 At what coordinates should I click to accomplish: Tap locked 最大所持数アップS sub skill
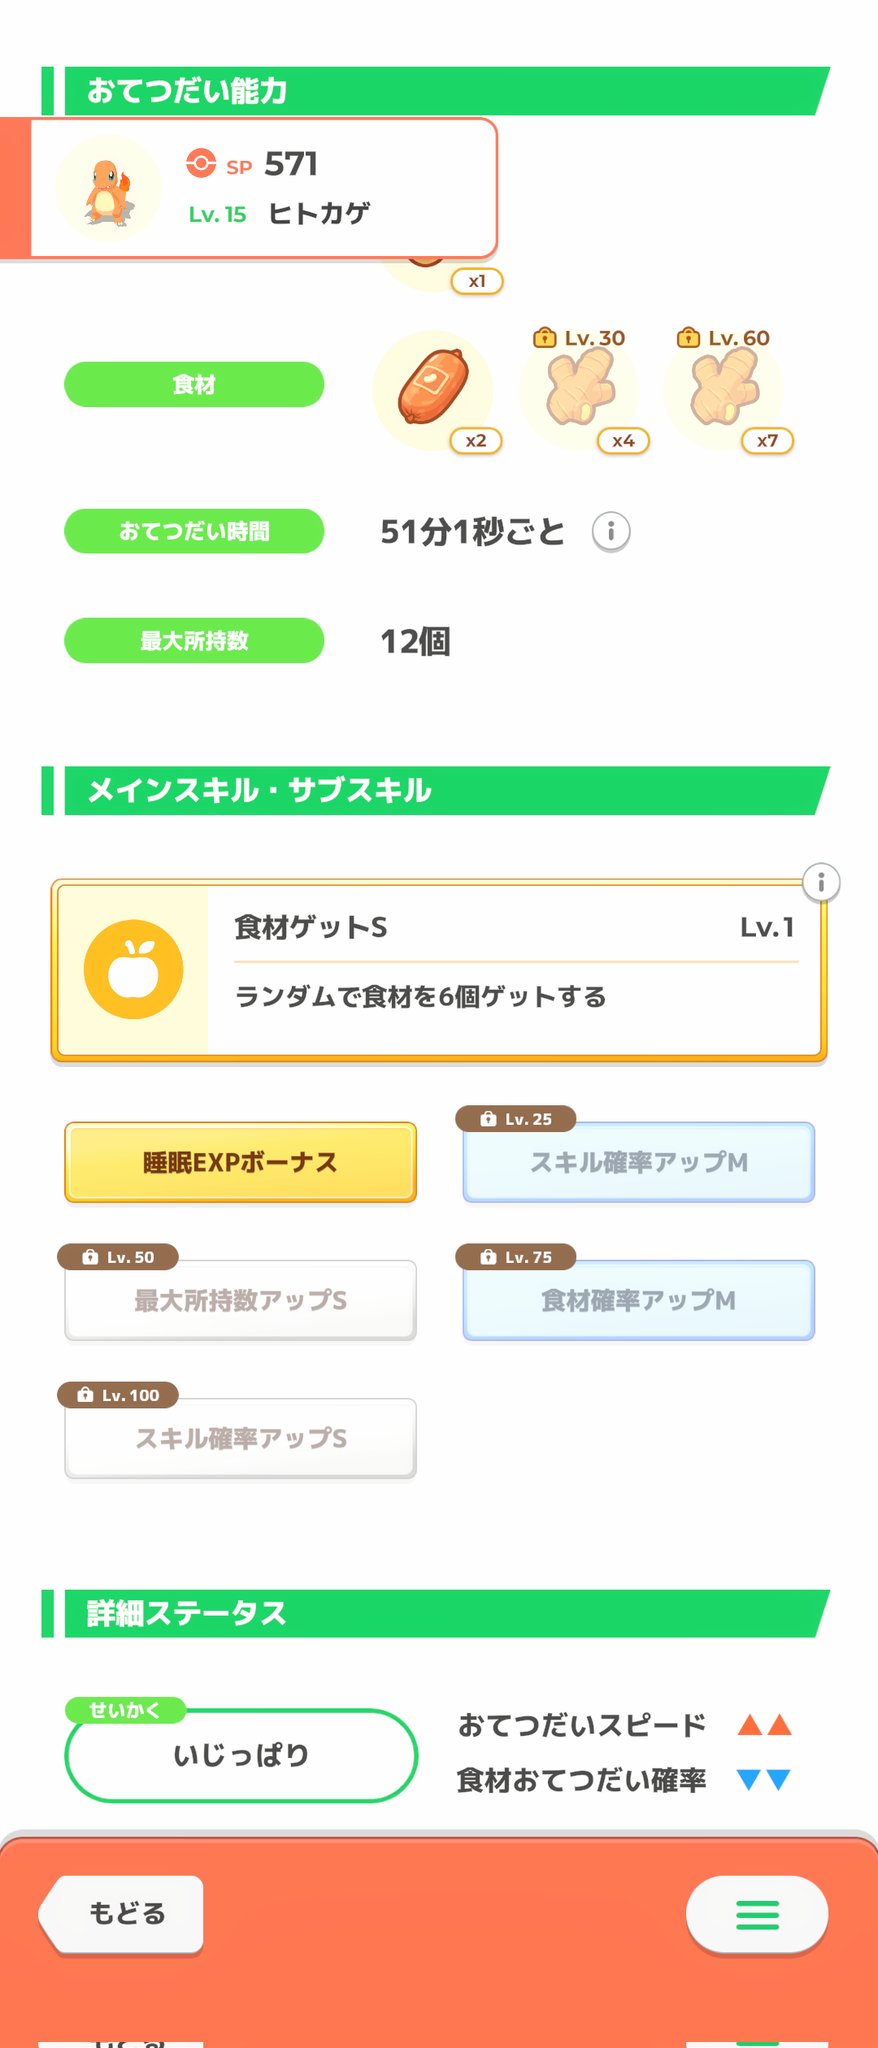[x=240, y=1300]
